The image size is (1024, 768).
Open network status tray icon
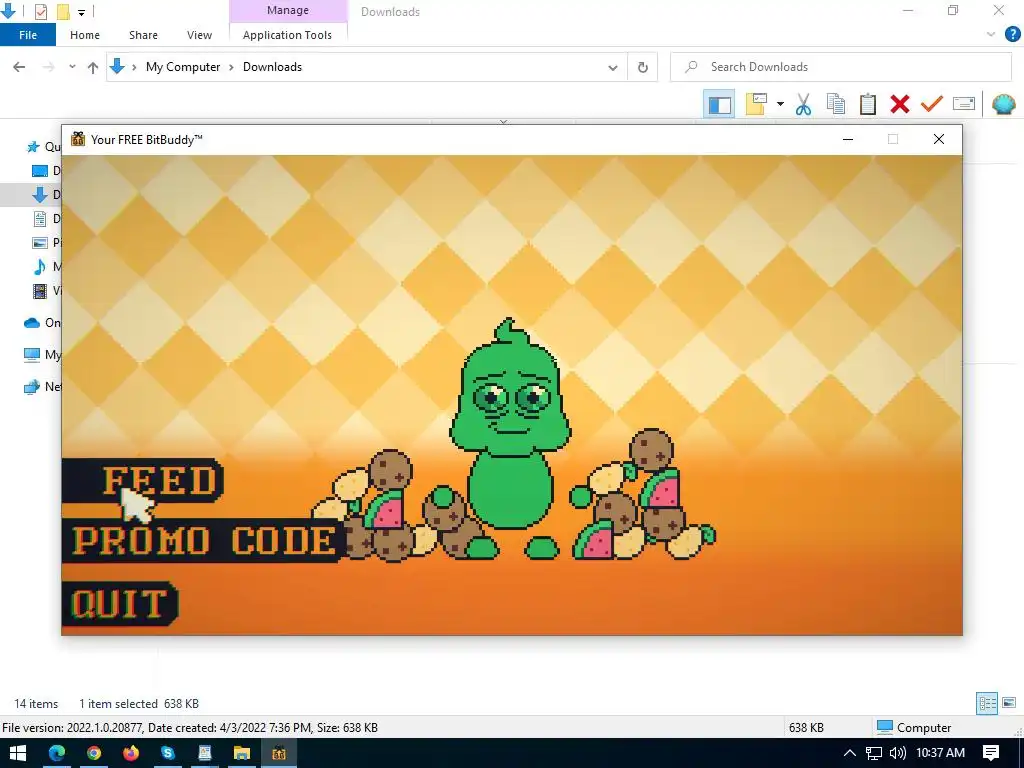click(874, 753)
